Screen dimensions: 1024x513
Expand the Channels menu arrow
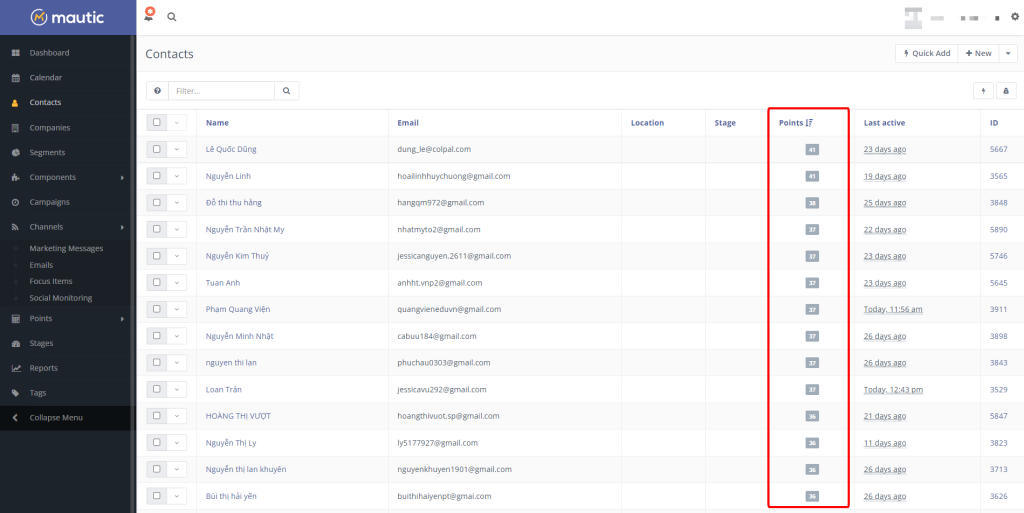click(x=122, y=227)
